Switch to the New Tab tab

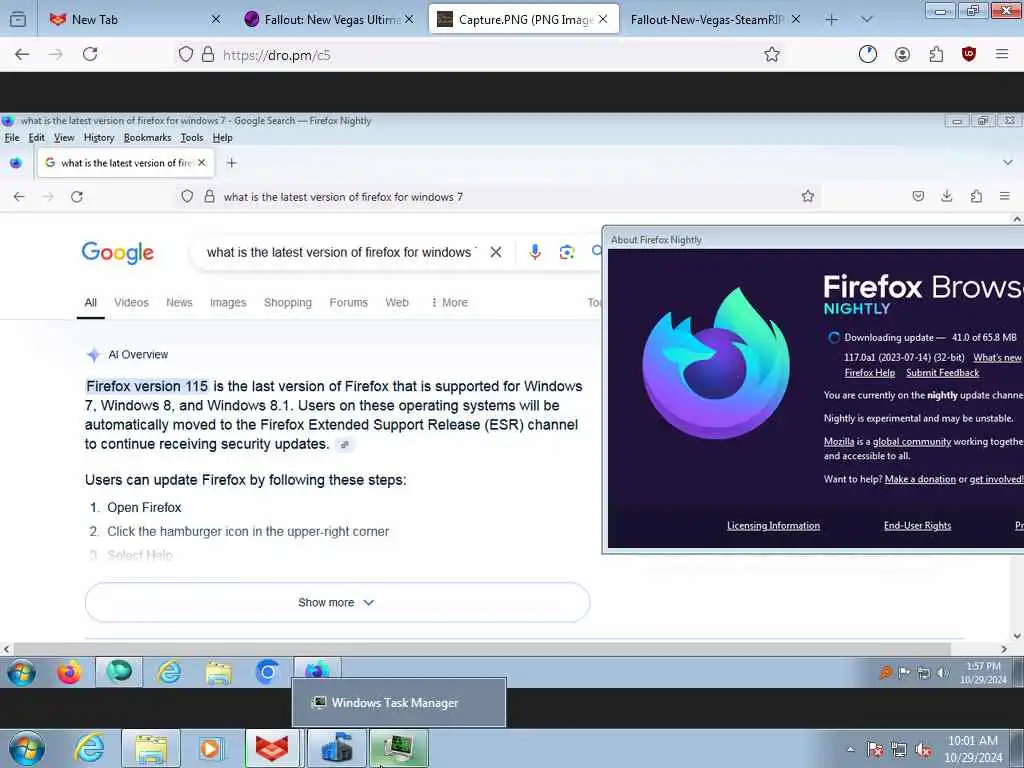pyautogui.click(x=135, y=20)
